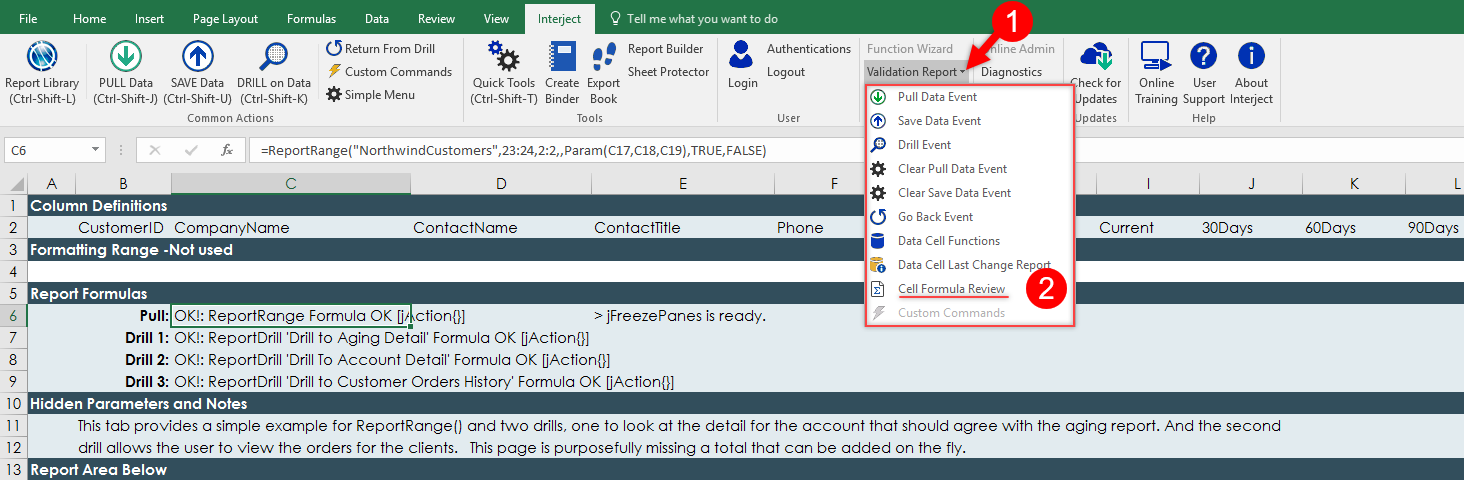
Task: Open the File tab
Action: click(28, 19)
